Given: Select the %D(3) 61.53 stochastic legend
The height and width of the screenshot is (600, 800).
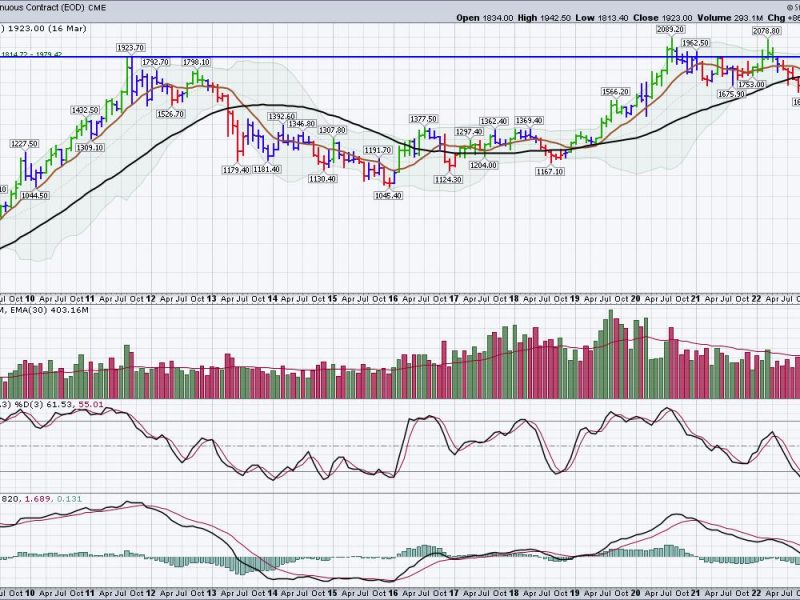Looking at the screenshot, I should (43, 405).
